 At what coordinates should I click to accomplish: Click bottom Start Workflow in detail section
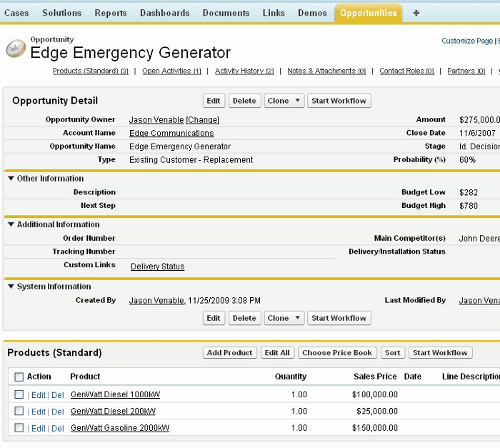coord(339,318)
